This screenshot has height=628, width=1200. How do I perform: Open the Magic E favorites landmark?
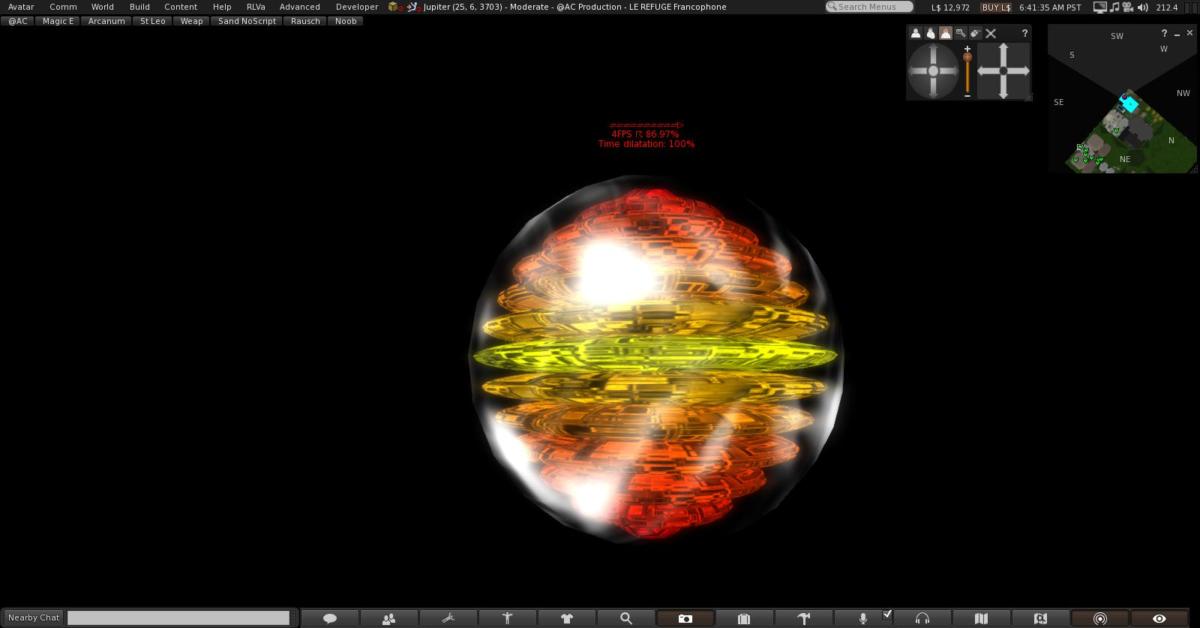coord(58,21)
